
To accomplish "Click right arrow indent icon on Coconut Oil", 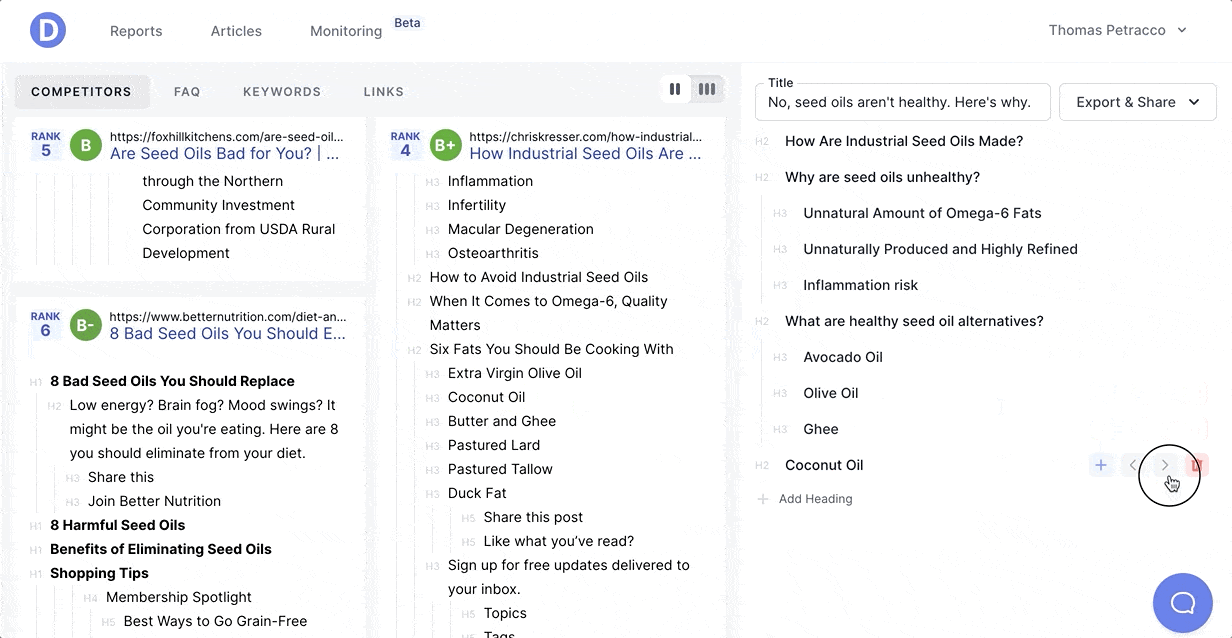I will coord(1165,465).
